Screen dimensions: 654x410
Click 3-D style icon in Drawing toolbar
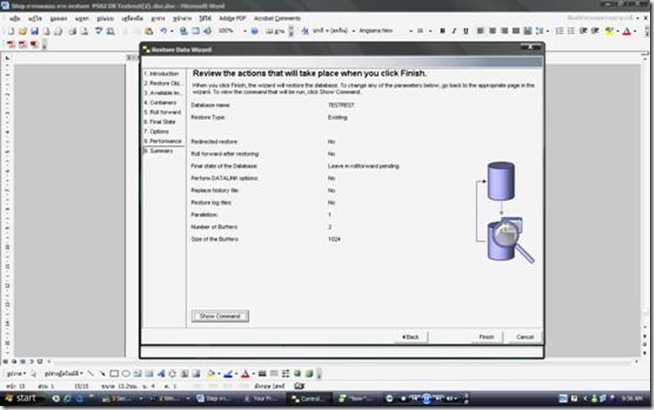(309, 373)
